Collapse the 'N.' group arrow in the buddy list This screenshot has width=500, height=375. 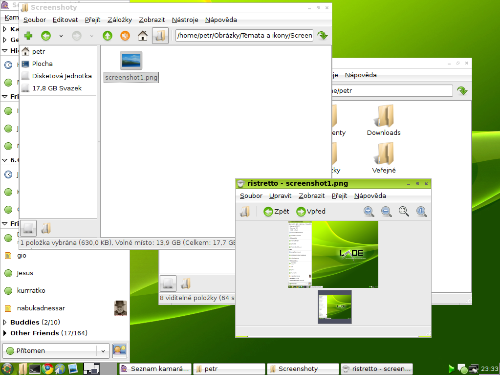(5, 160)
